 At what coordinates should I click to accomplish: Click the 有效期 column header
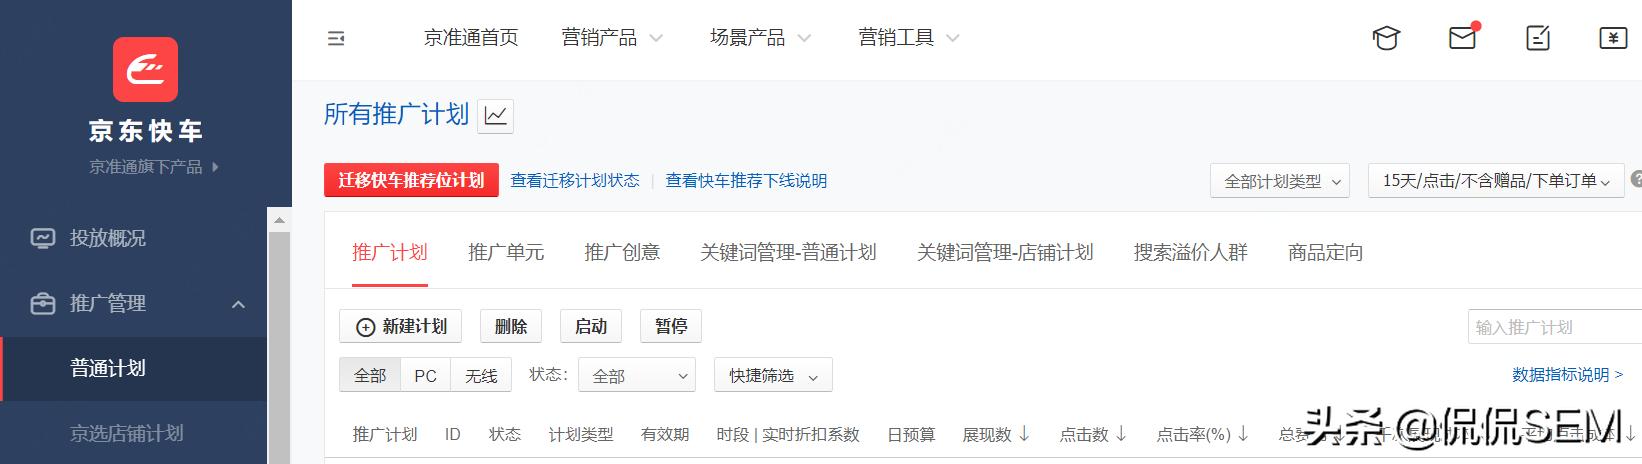[665, 434]
